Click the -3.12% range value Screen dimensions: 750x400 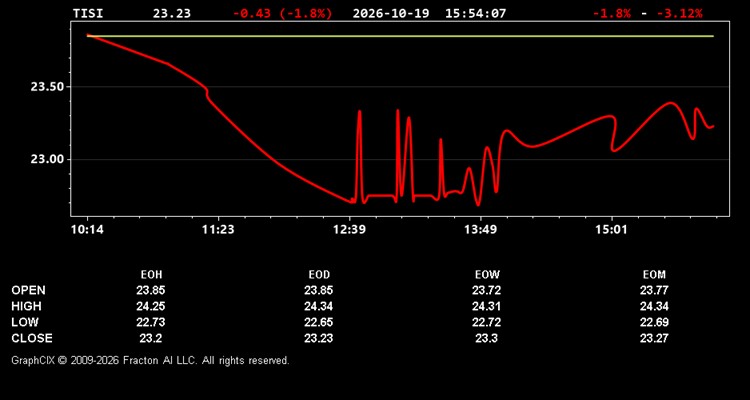coord(680,13)
